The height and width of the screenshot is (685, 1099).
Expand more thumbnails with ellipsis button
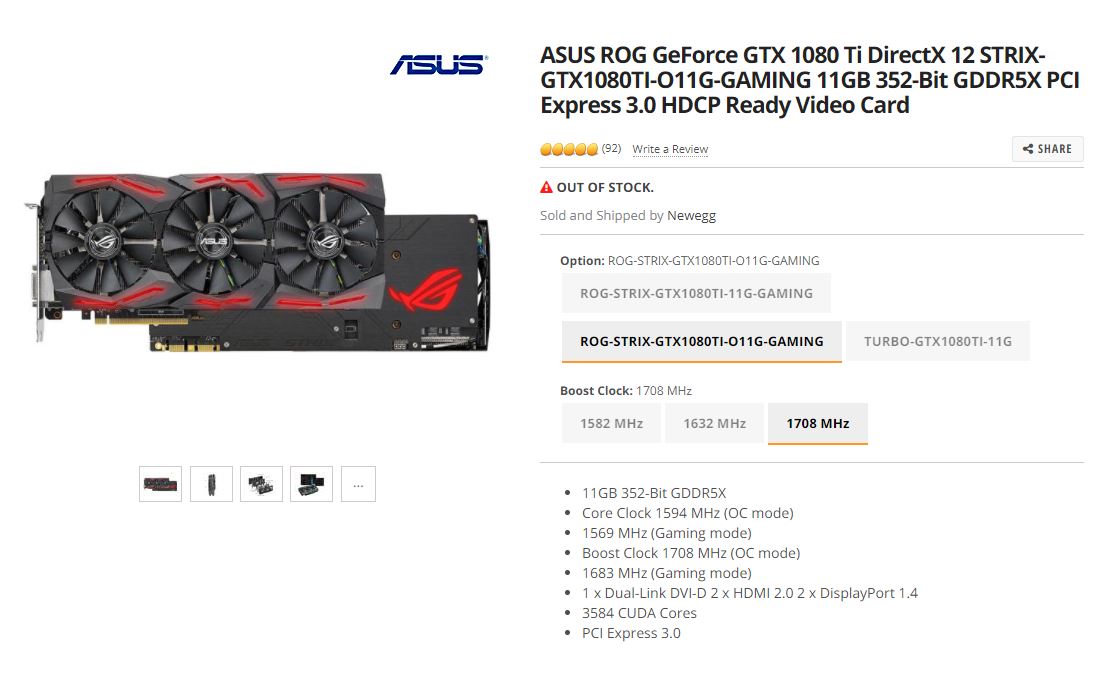pos(358,484)
